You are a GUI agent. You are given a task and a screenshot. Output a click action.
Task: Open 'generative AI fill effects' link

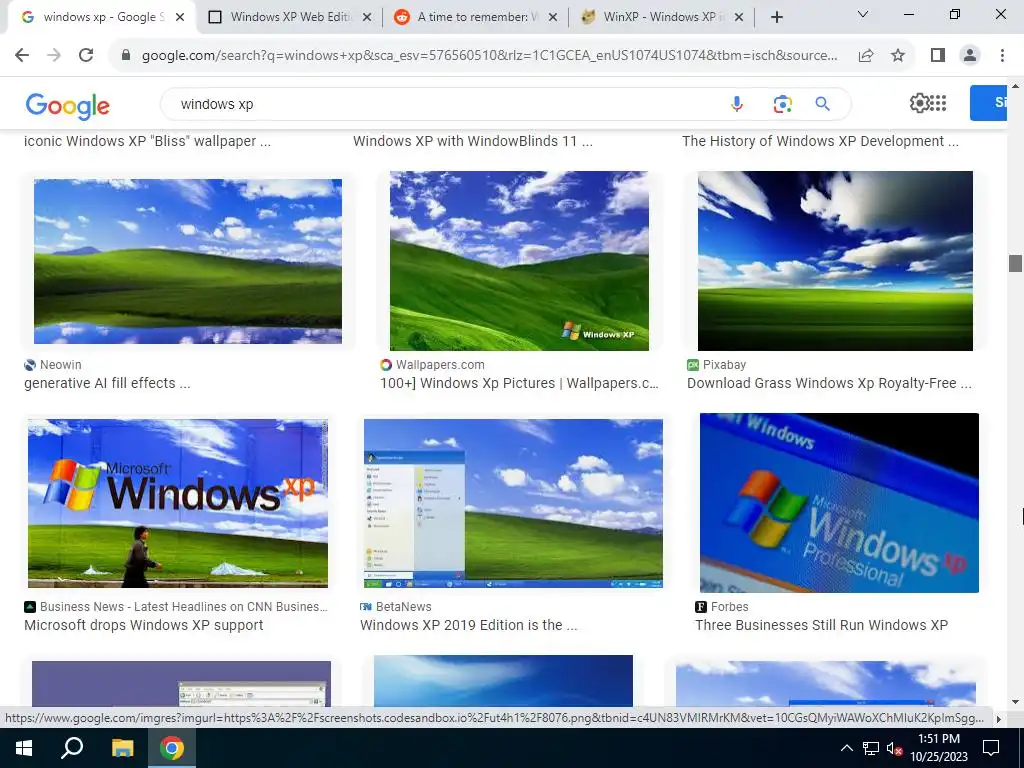click(107, 383)
